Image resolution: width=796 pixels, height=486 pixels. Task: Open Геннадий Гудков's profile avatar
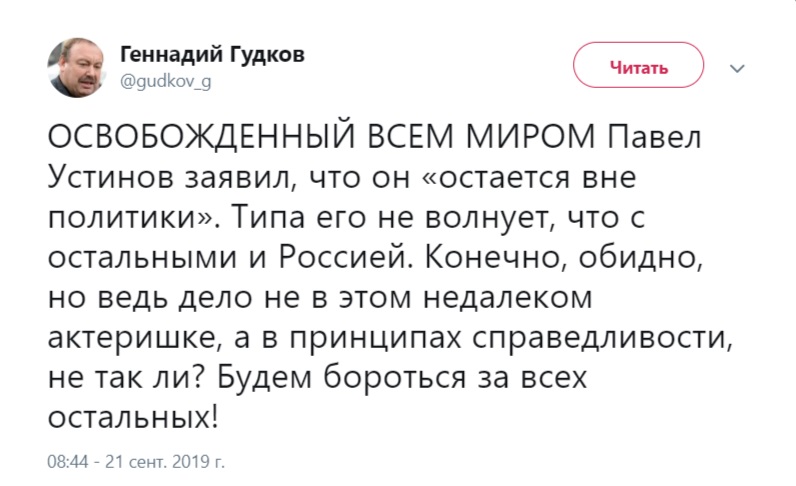click(75, 68)
